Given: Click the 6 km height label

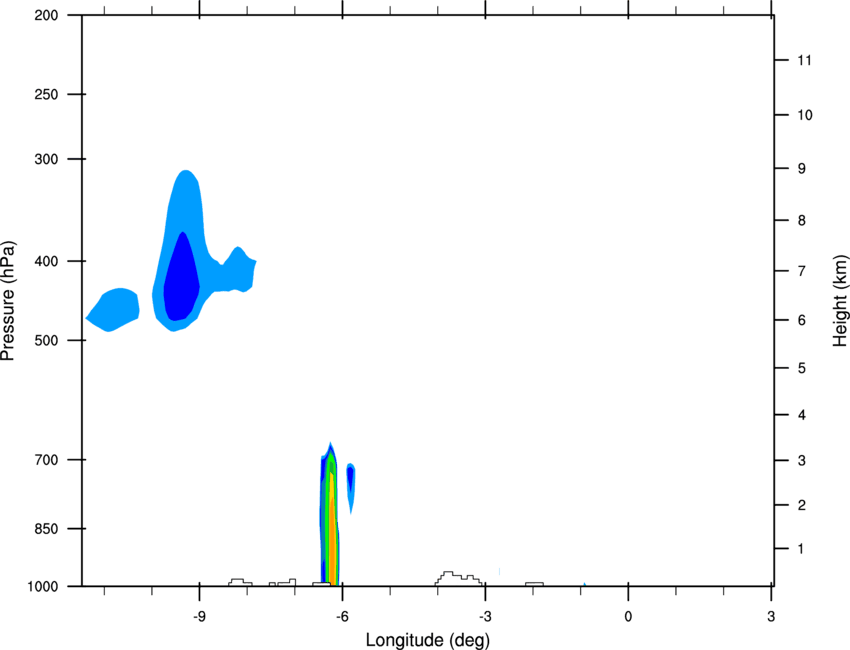Looking at the screenshot, I should click(802, 320).
